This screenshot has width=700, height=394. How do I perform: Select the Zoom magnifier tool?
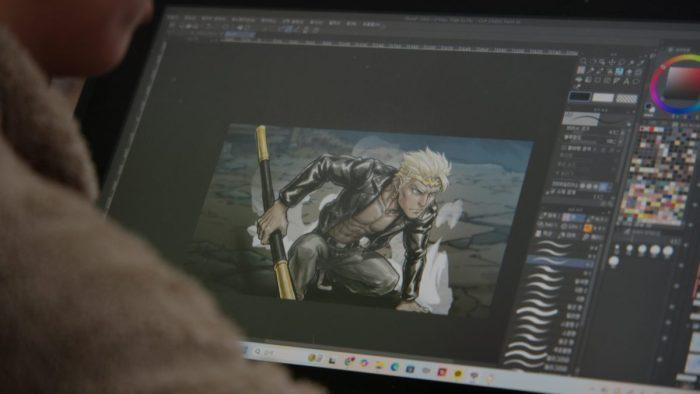583,61
